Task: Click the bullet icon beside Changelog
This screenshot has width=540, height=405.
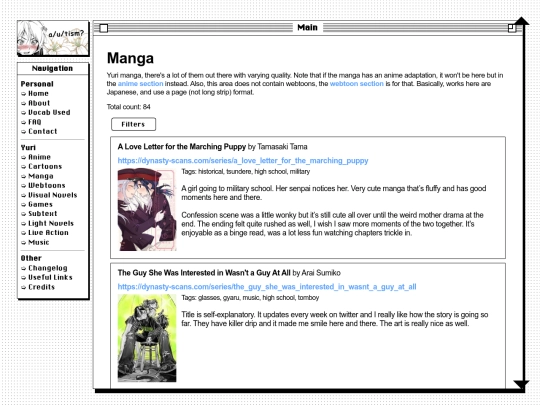Action: 23,269
